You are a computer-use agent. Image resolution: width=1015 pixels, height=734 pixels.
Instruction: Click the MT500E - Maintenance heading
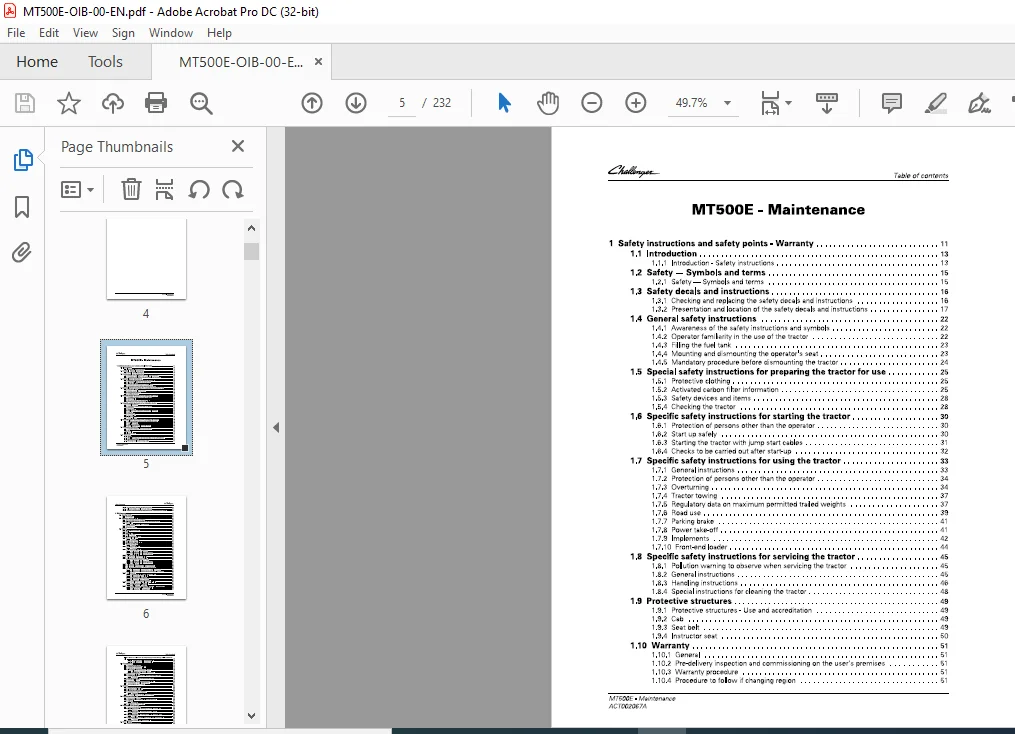pos(778,210)
